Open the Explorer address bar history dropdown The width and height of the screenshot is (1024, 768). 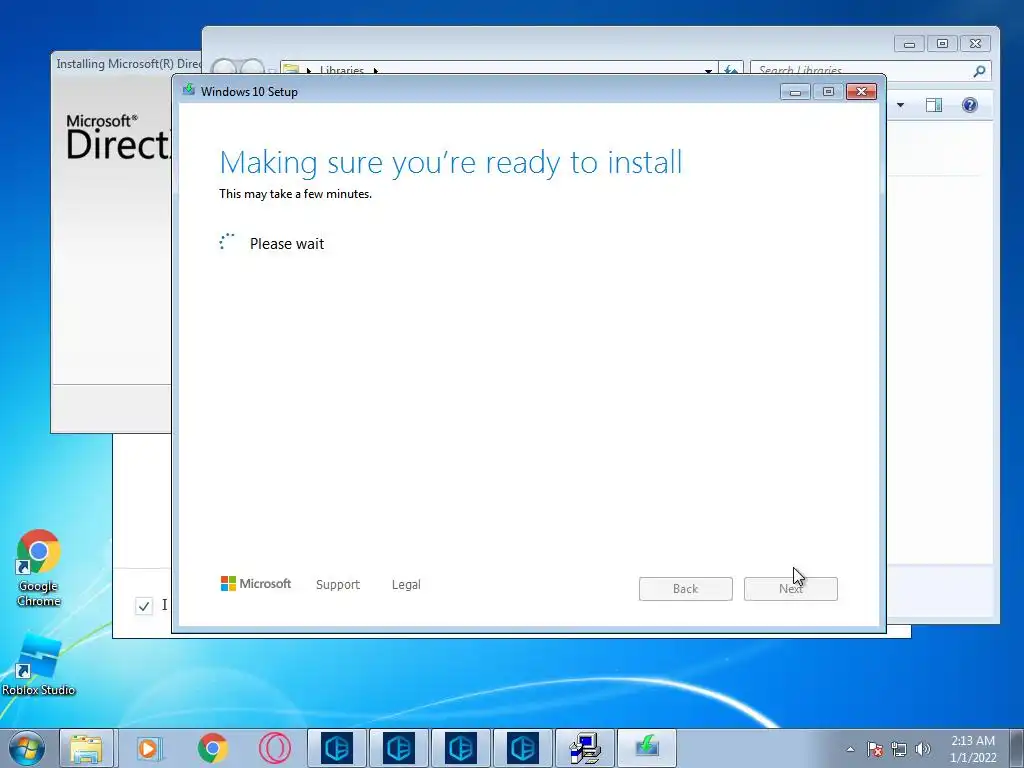(708, 70)
